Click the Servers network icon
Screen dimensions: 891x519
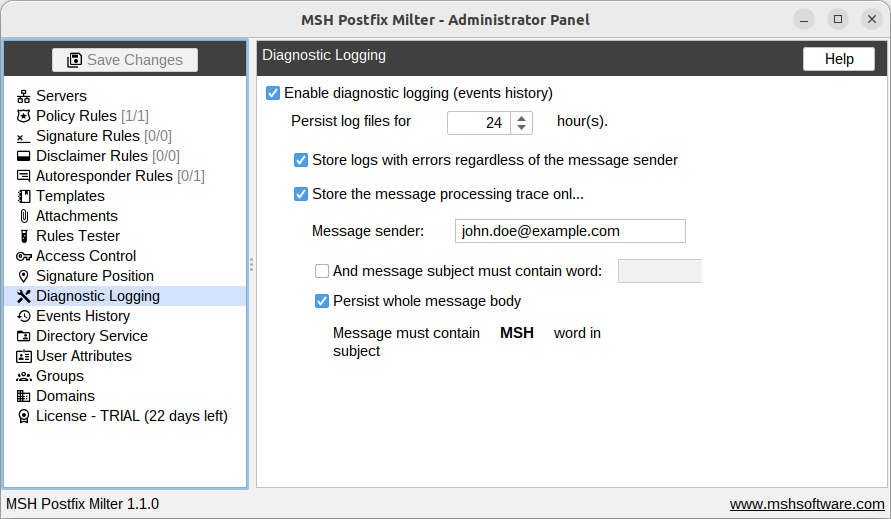pyautogui.click(x=23, y=96)
